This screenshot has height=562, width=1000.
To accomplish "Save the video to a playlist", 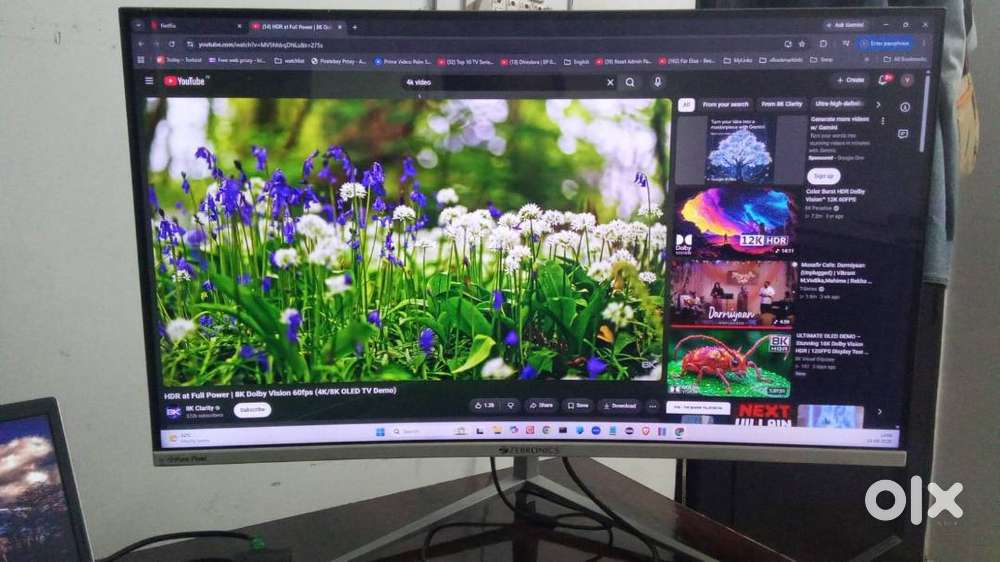I will 578,405.
